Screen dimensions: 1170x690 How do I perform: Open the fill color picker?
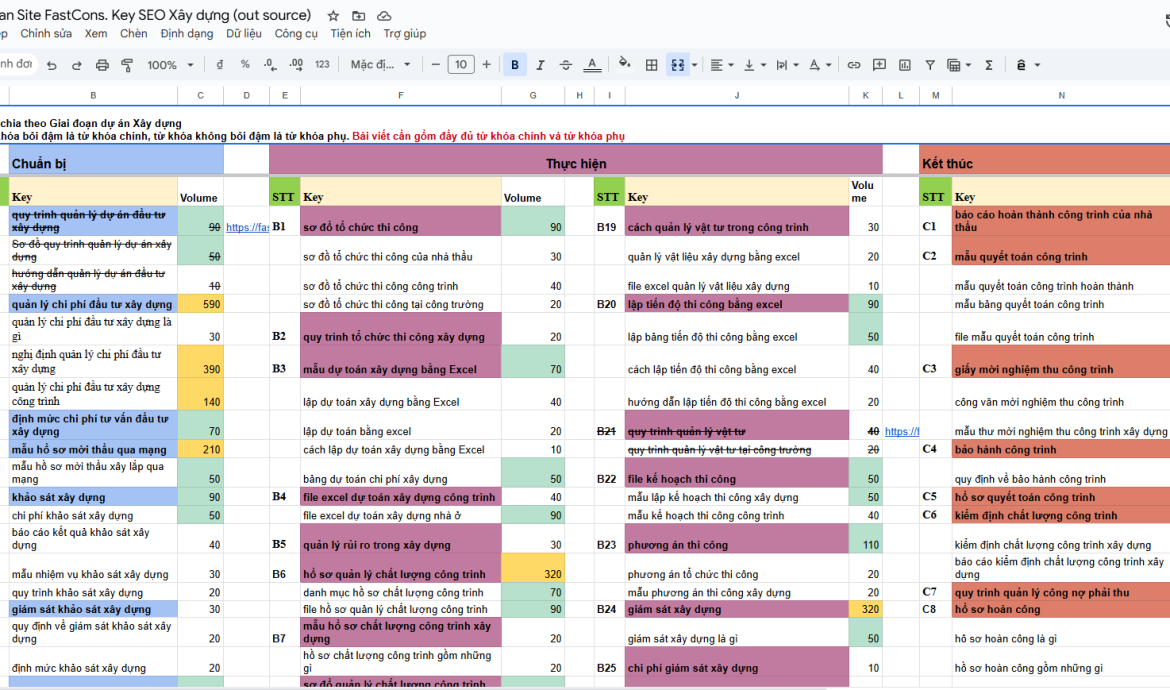tap(625, 65)
